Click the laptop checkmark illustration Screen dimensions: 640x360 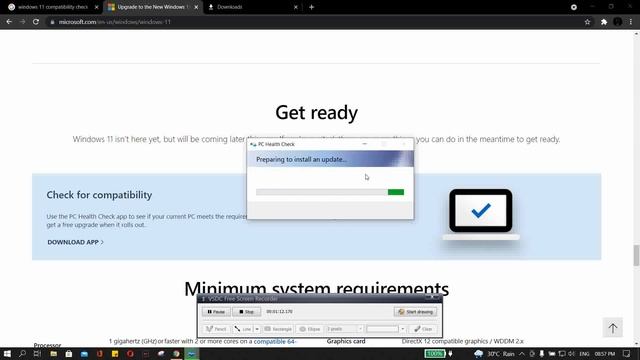(x=481, y=214)
